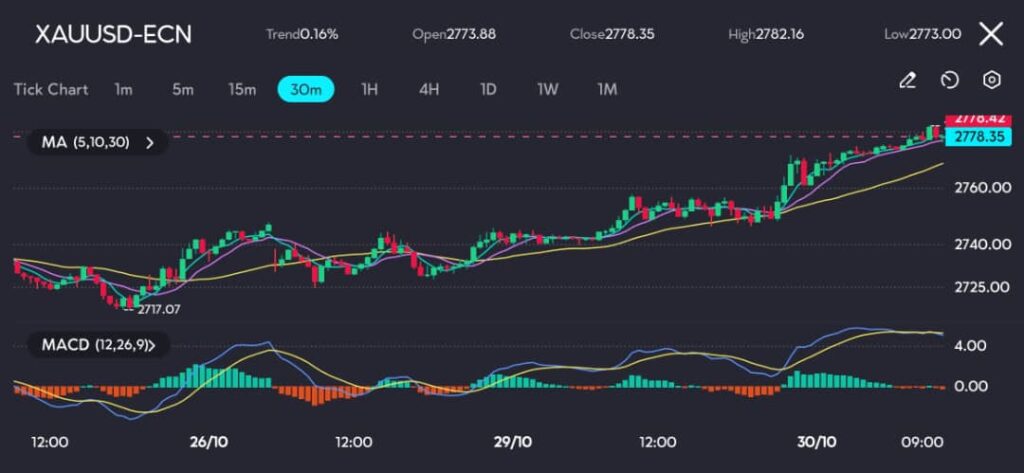This screenshot has height=473, width=1024.
Task: Choose the 5m timeframe
Action: click(x=182, y=89)
